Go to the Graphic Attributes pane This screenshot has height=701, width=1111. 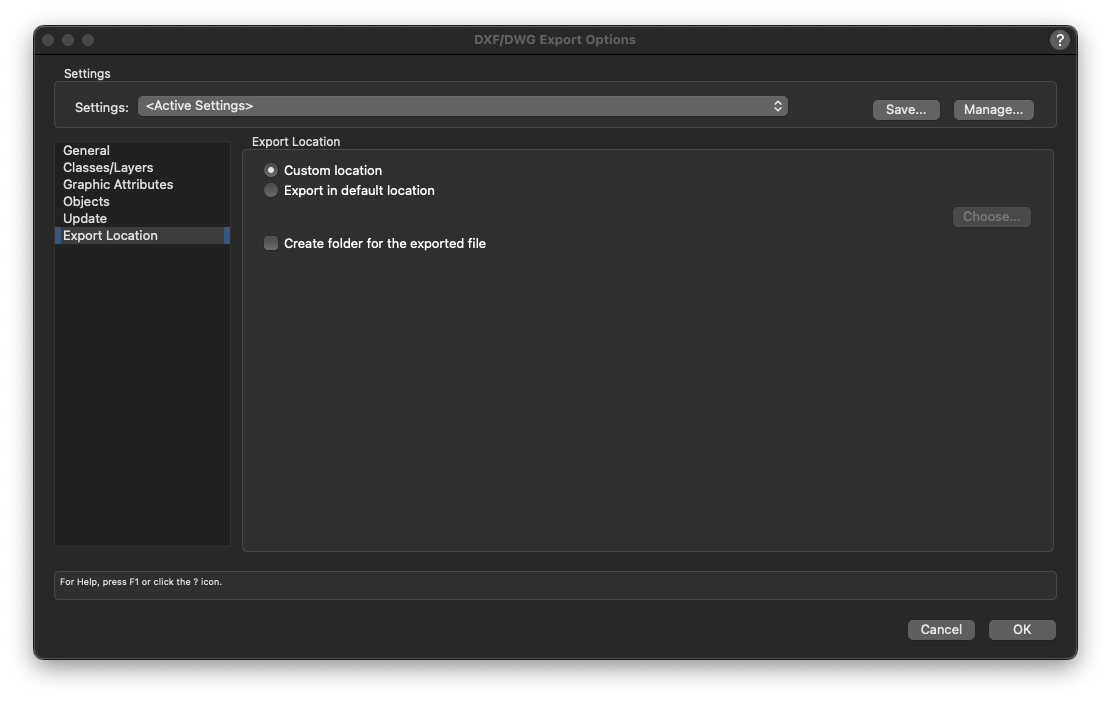tap(118, 185)
